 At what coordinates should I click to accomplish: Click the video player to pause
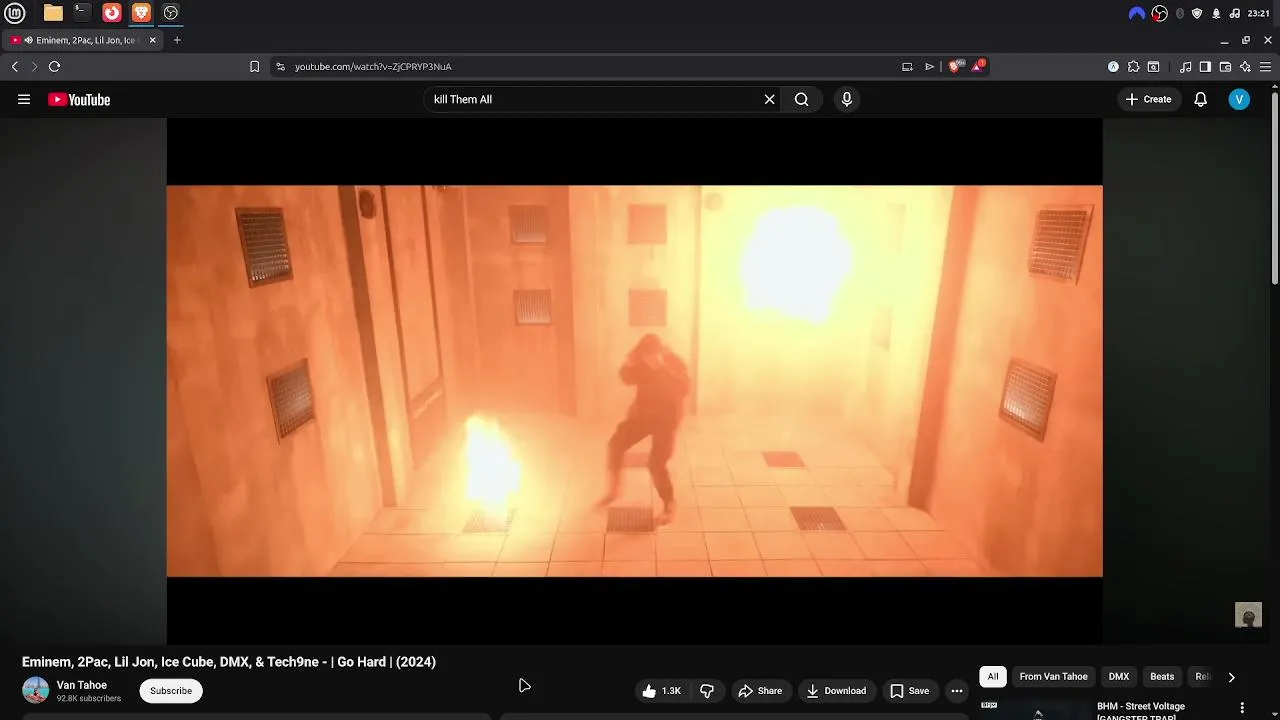(x=634, y=381)
